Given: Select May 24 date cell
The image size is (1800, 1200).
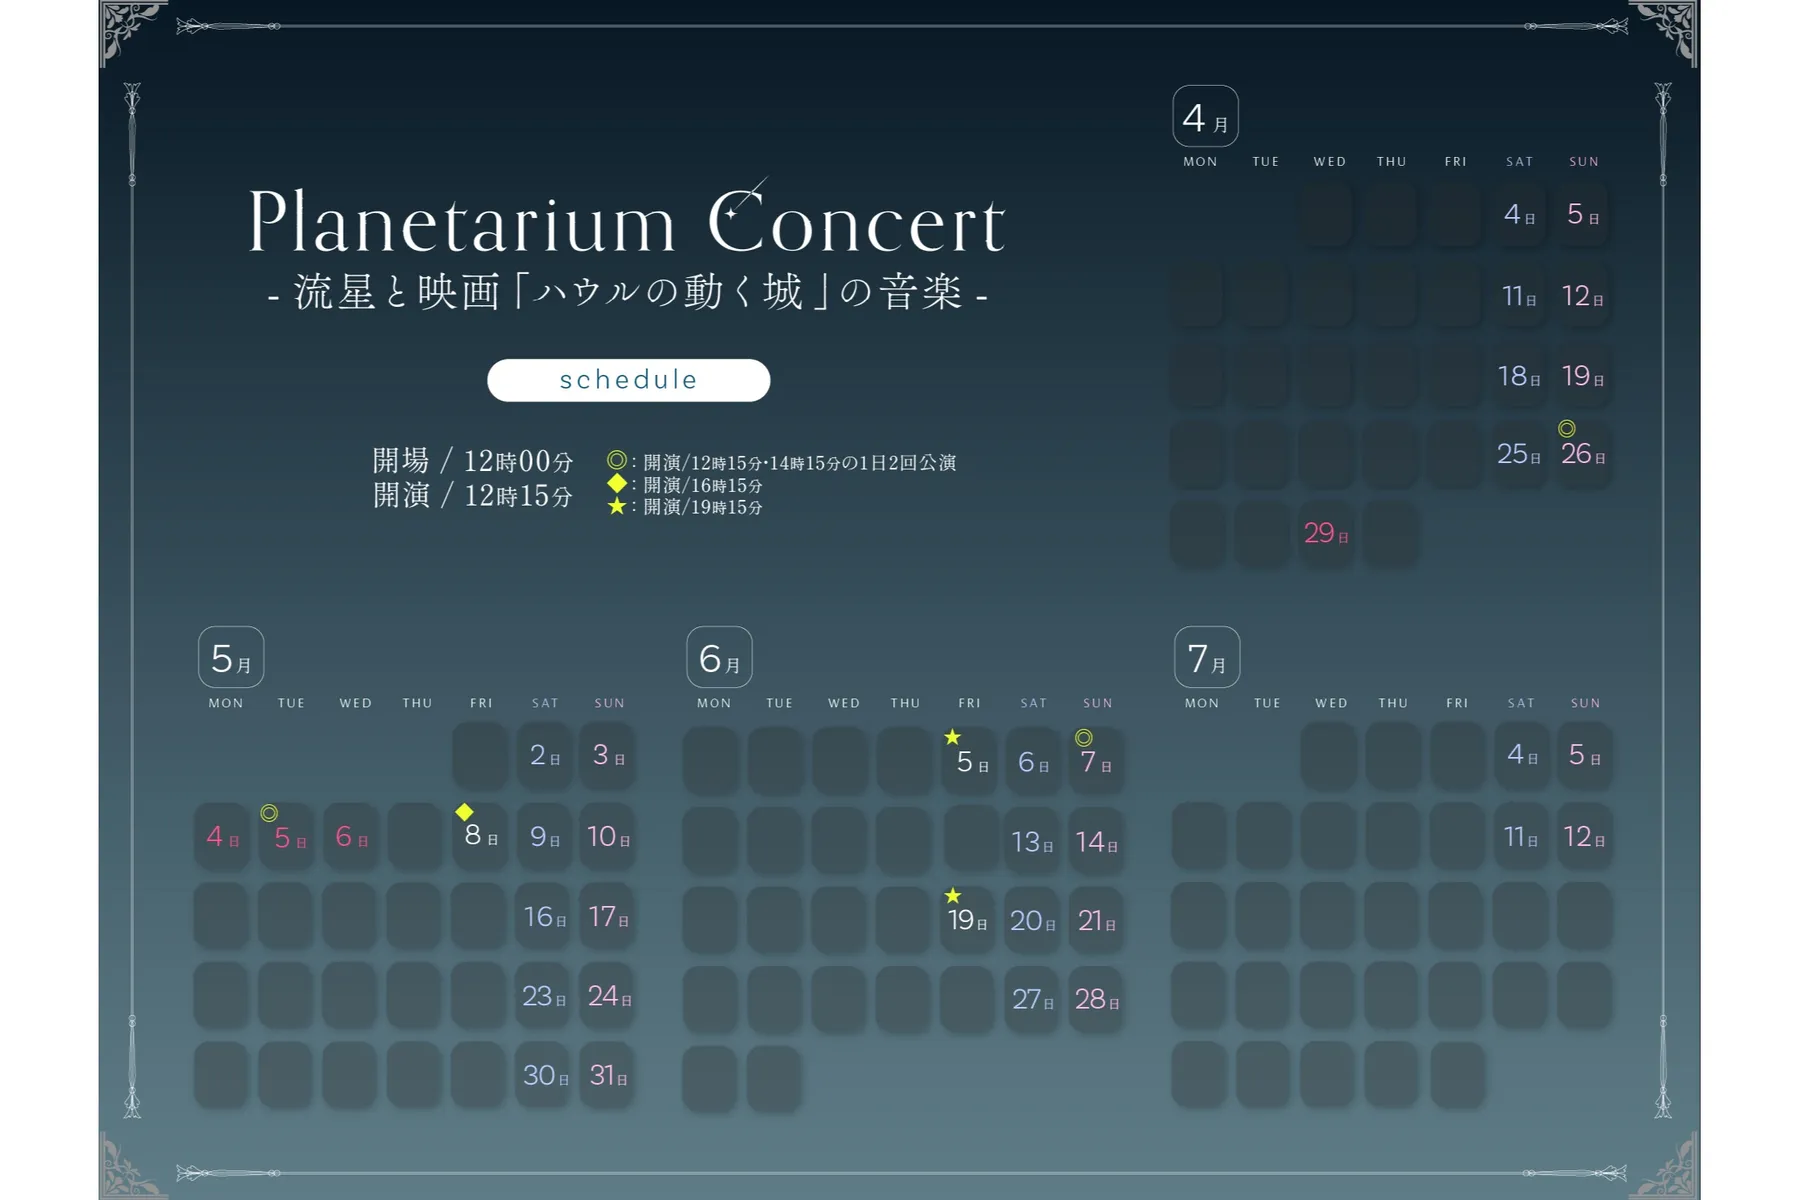Looking at the screenshot, I should pyautogui.click(x=608, y=996).
